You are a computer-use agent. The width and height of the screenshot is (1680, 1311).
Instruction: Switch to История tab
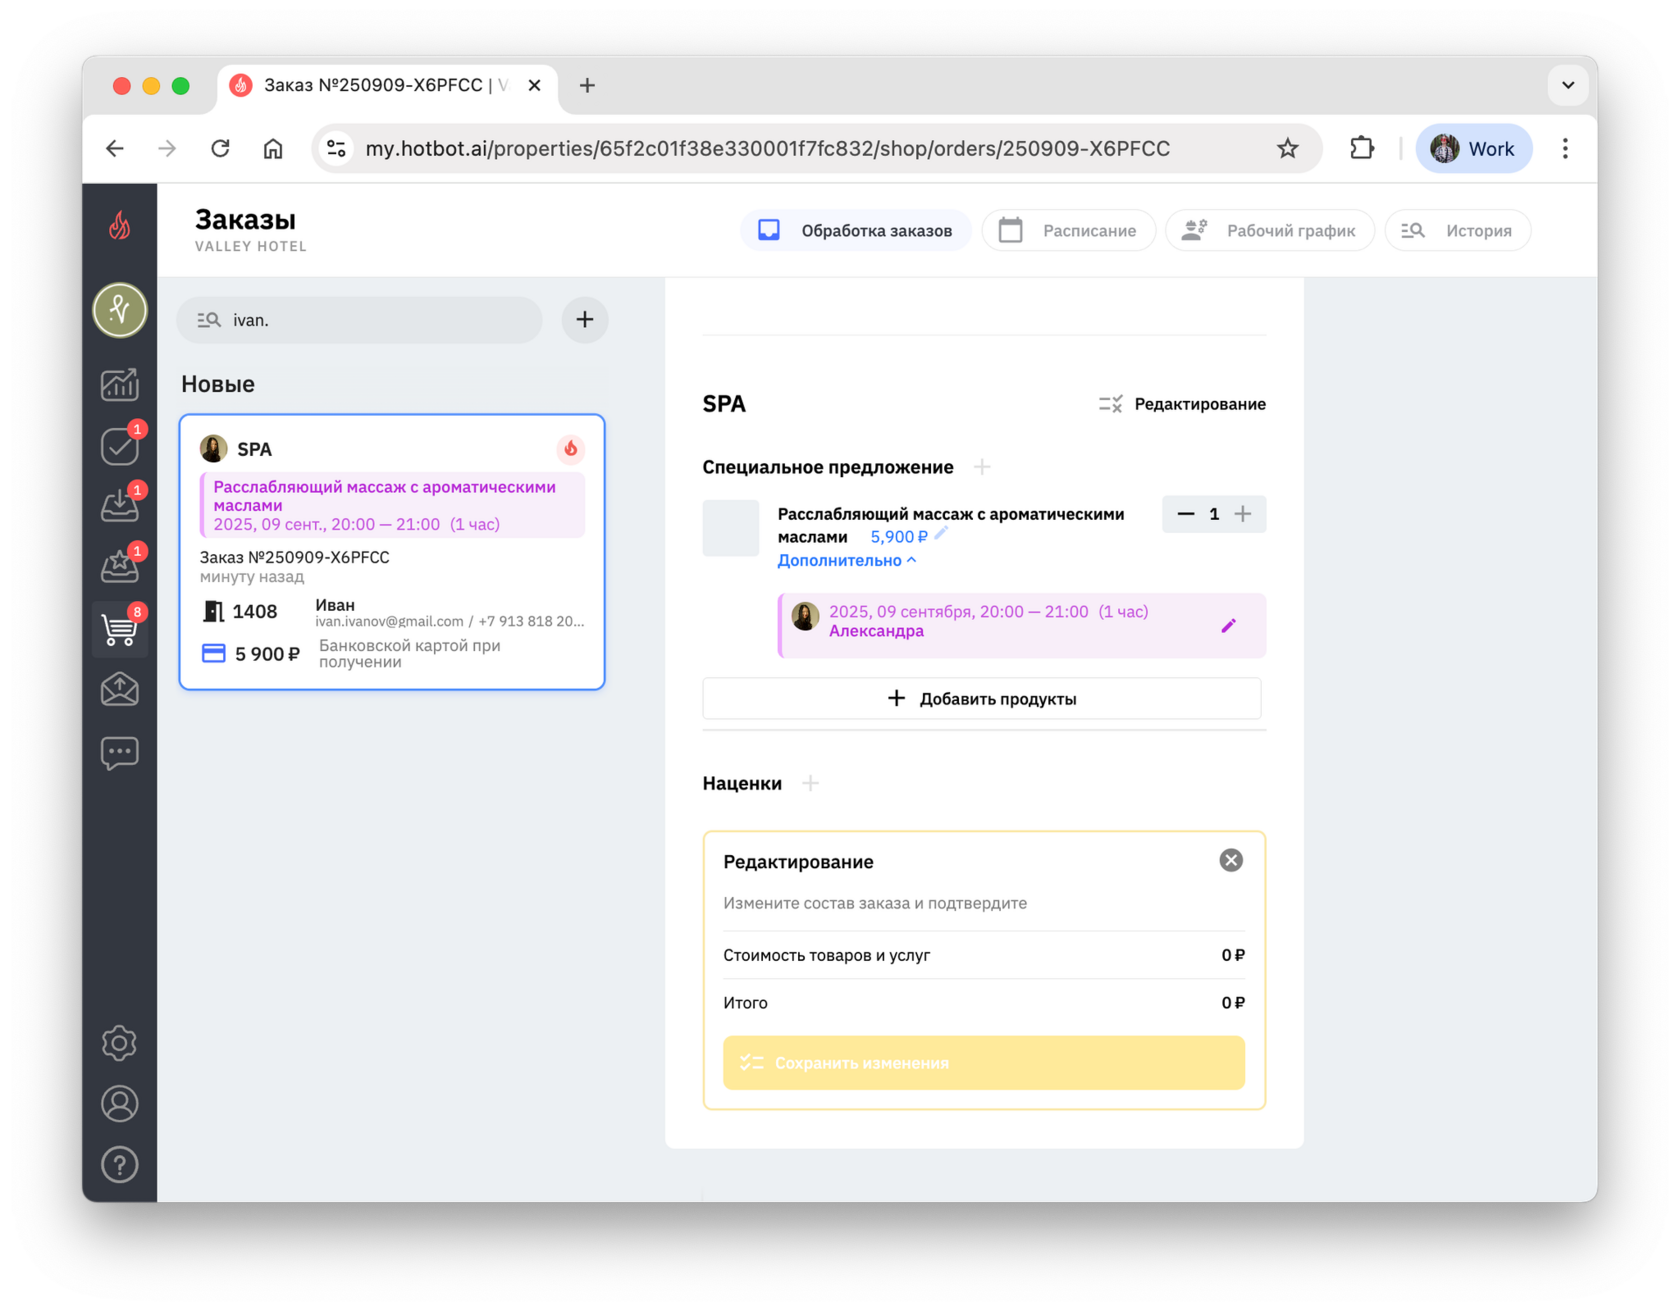pos(1457,231)
